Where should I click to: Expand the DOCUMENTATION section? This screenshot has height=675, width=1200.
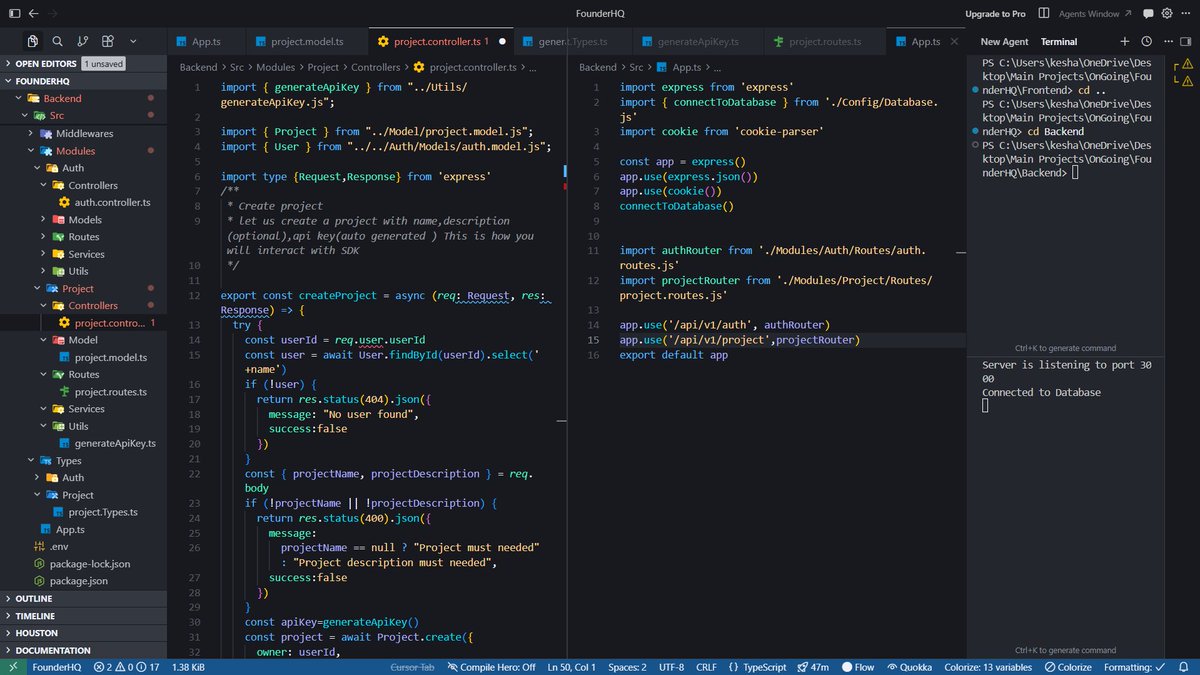83,650
